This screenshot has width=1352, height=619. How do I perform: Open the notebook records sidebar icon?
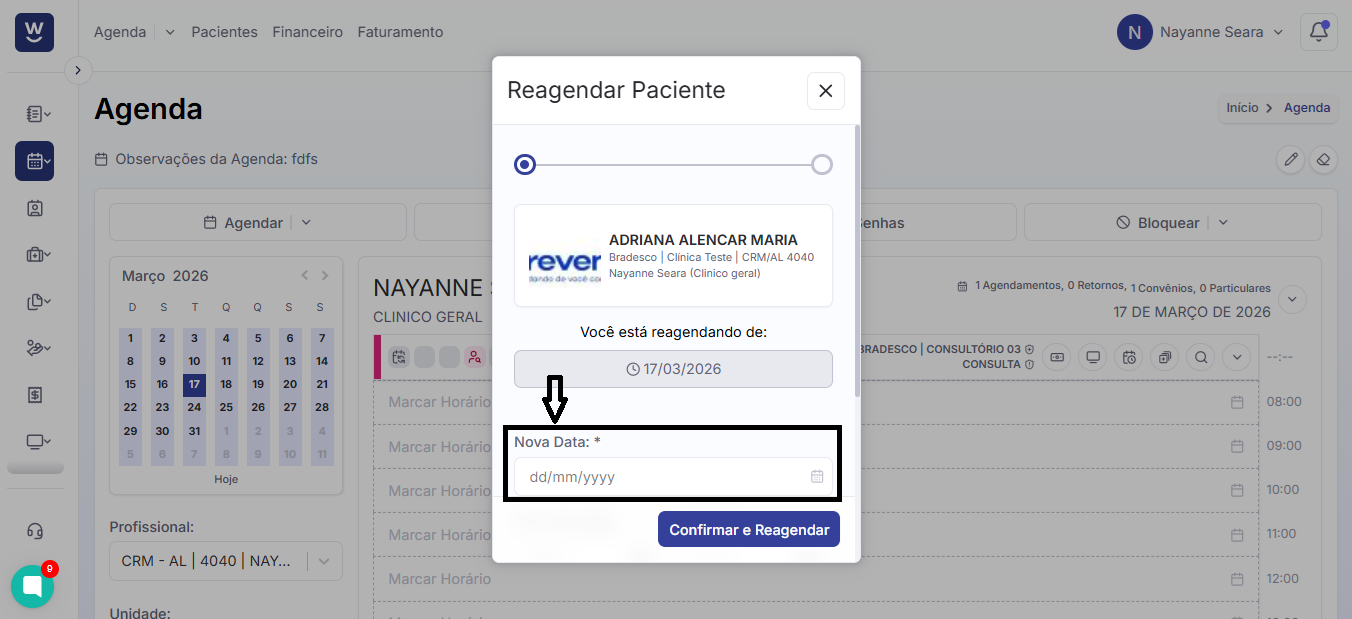click(38, 114)
